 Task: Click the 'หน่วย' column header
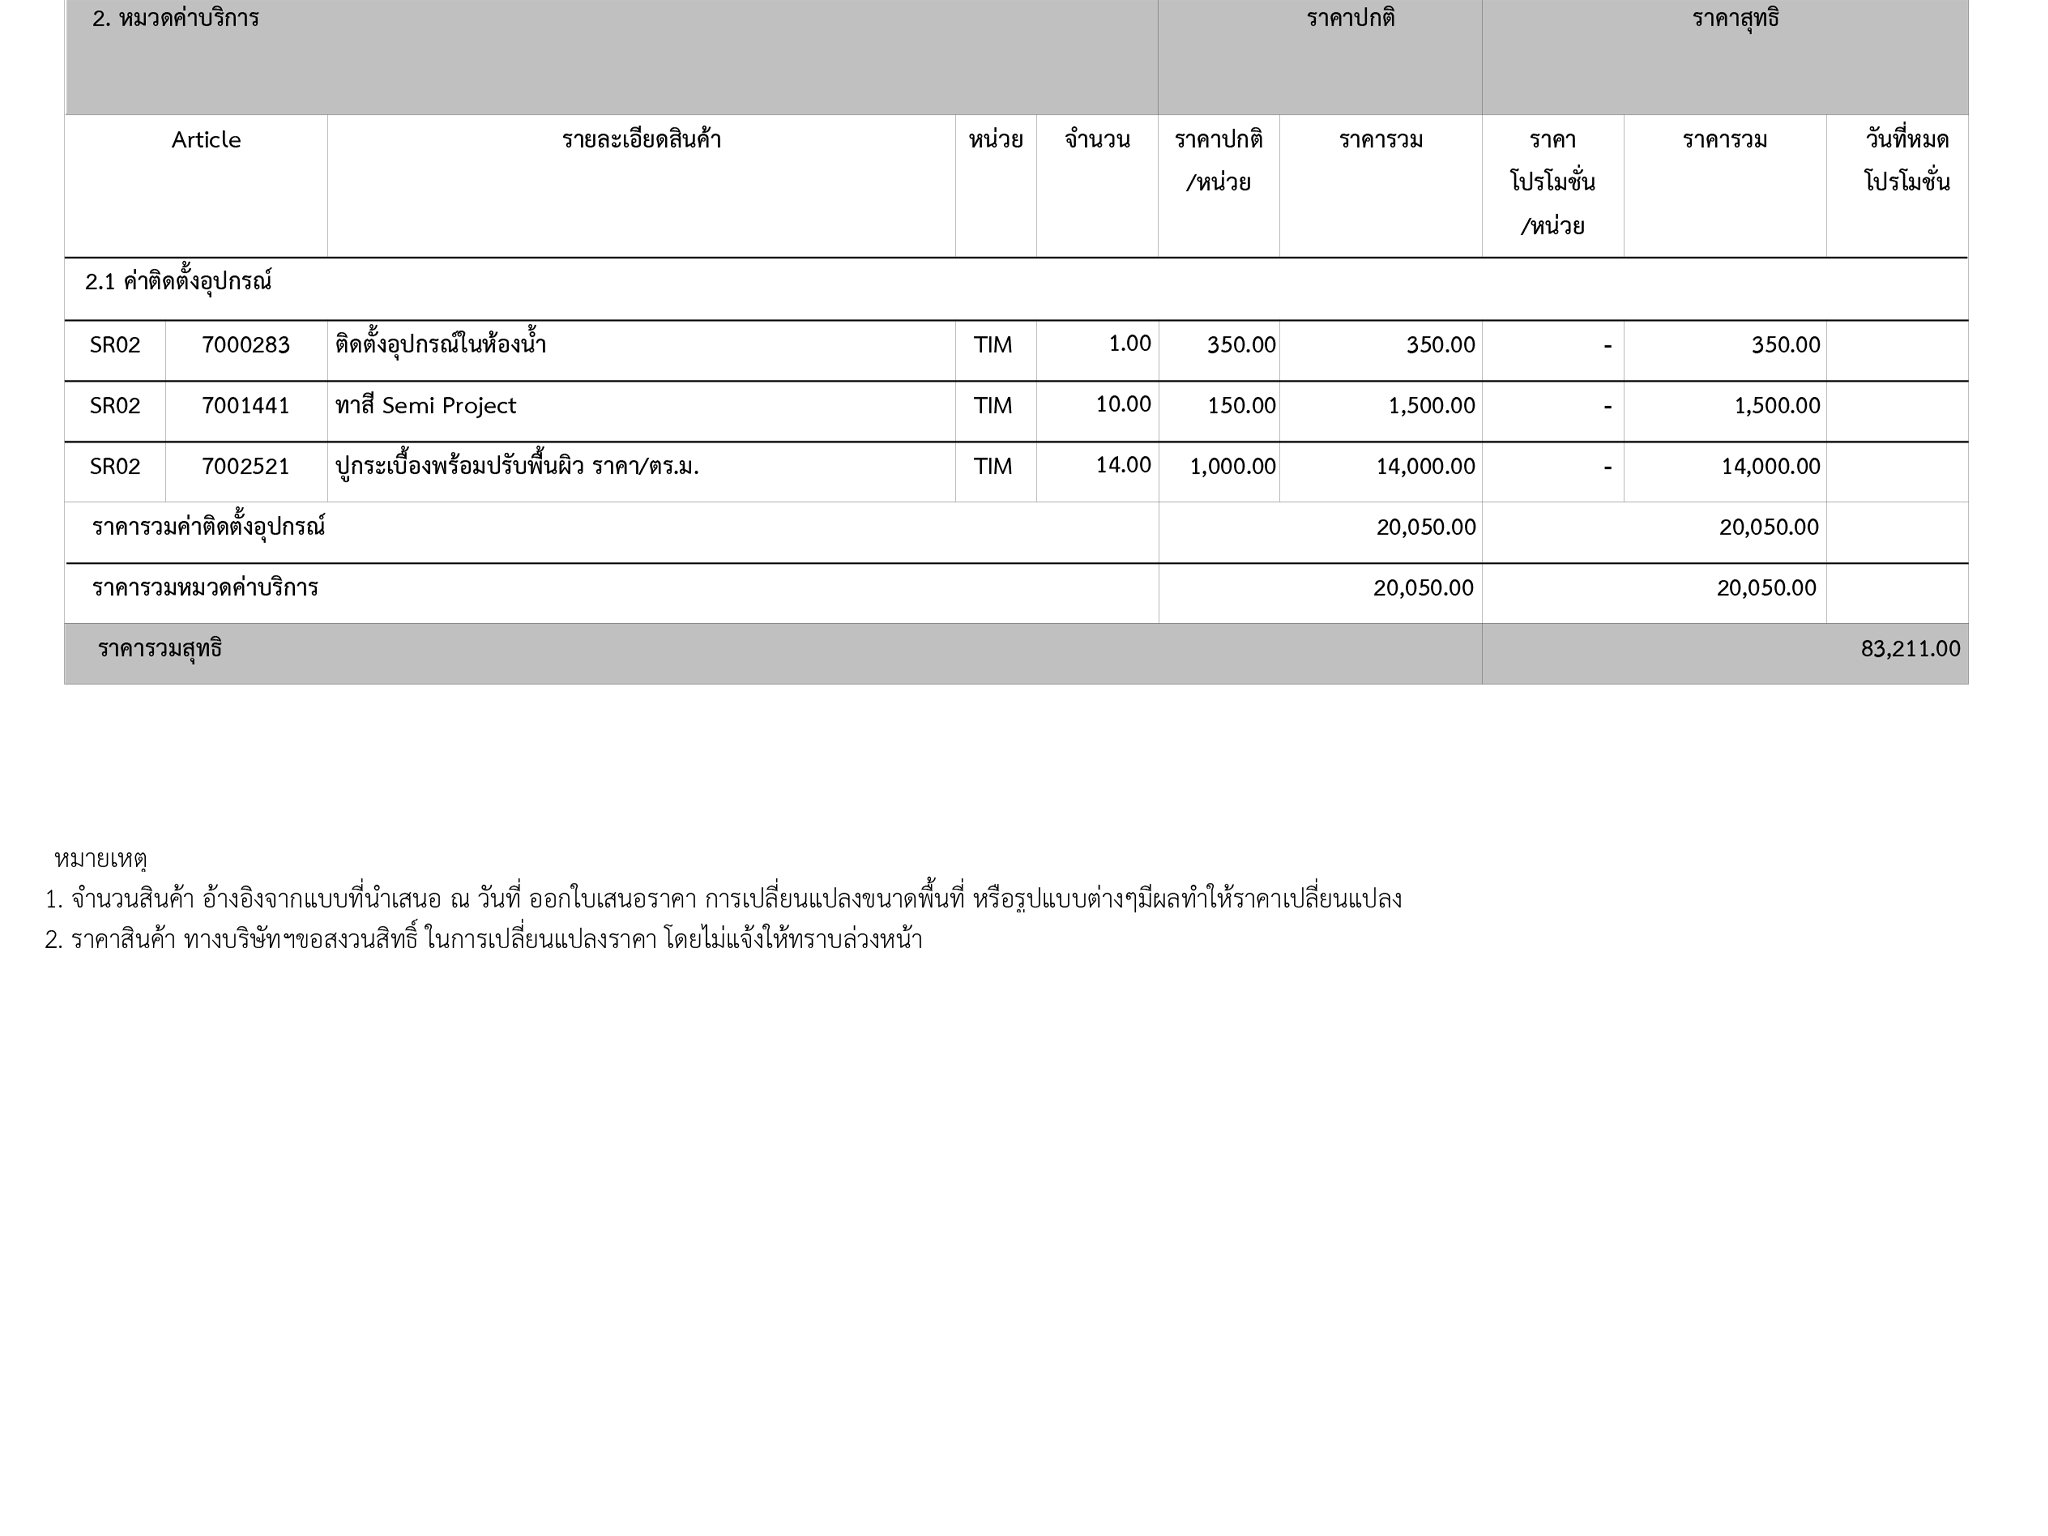click(995, 140)
